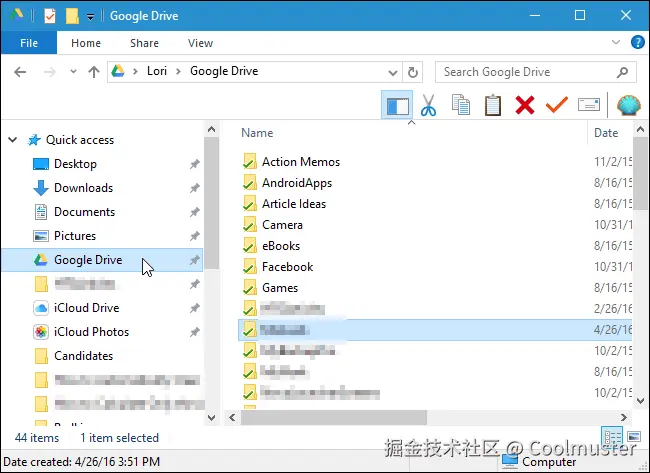This screenshot has height=473, width=650.
Task: Click the horizontal scrollbar right arrow
Action: [x=623, y=417]
